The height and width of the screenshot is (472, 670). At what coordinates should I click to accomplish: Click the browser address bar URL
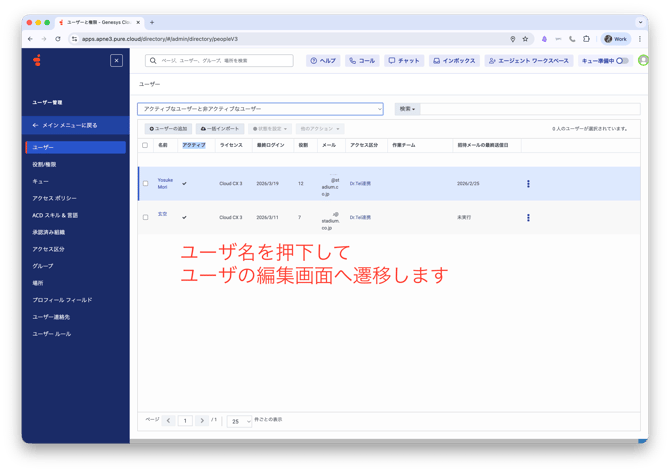click(x=160, y=39)
